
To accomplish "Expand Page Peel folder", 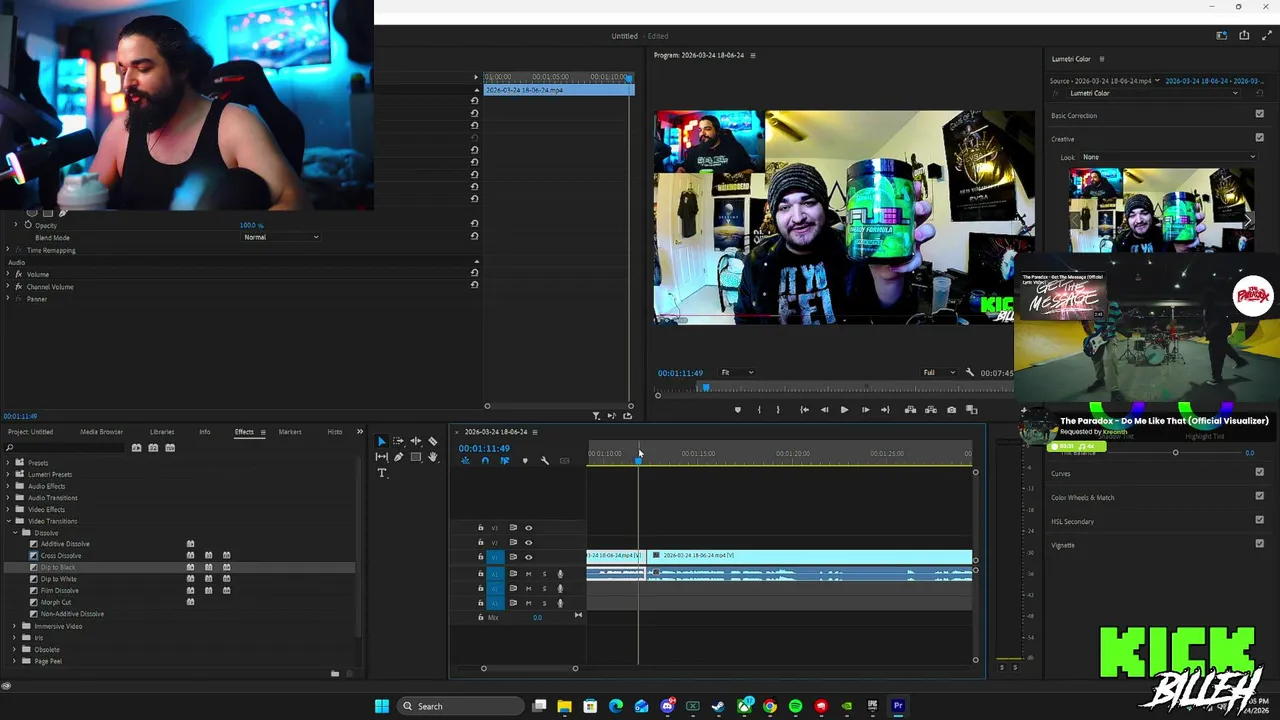I will [x=15, y=661].
